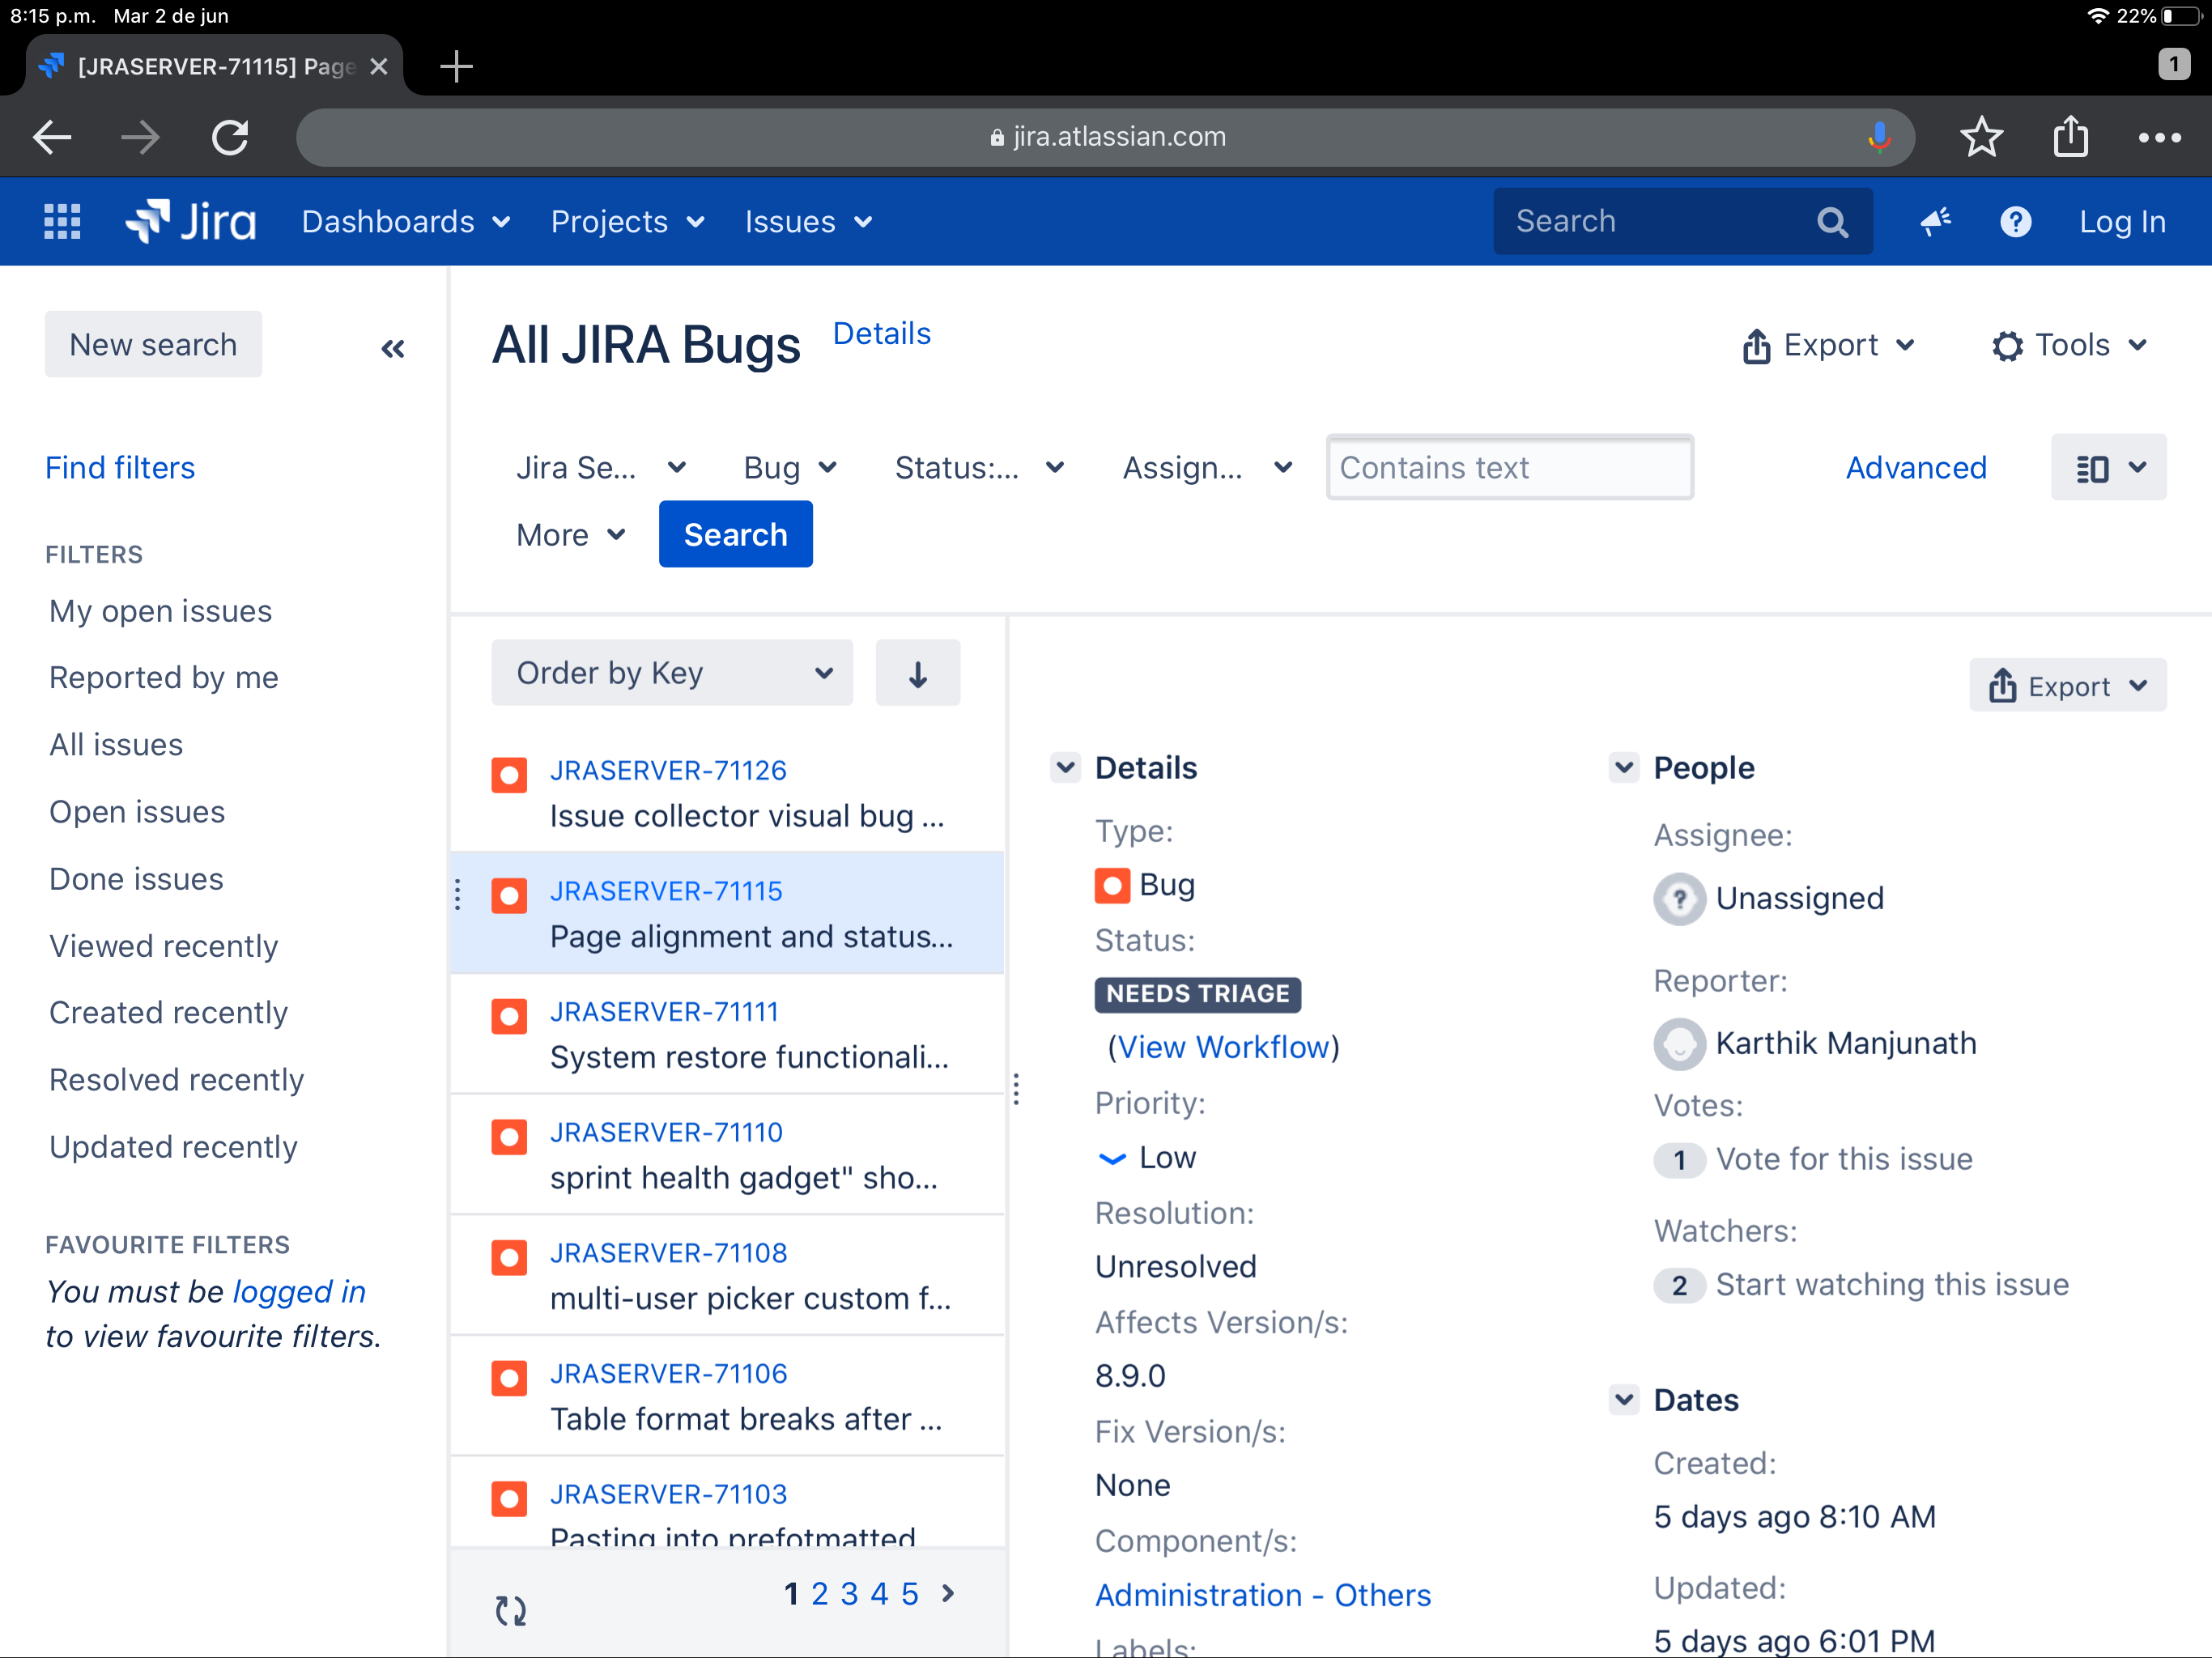The image size is (2212, 1658).
Task: Expand the Status filter dropdown
Action: point(978,467)
